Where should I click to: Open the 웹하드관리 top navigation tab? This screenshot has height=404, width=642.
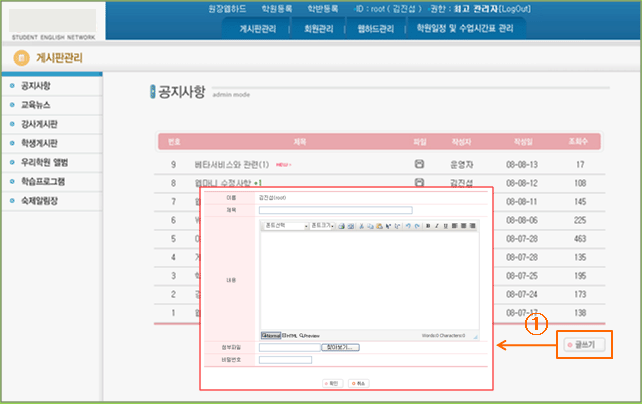[375, 29]
